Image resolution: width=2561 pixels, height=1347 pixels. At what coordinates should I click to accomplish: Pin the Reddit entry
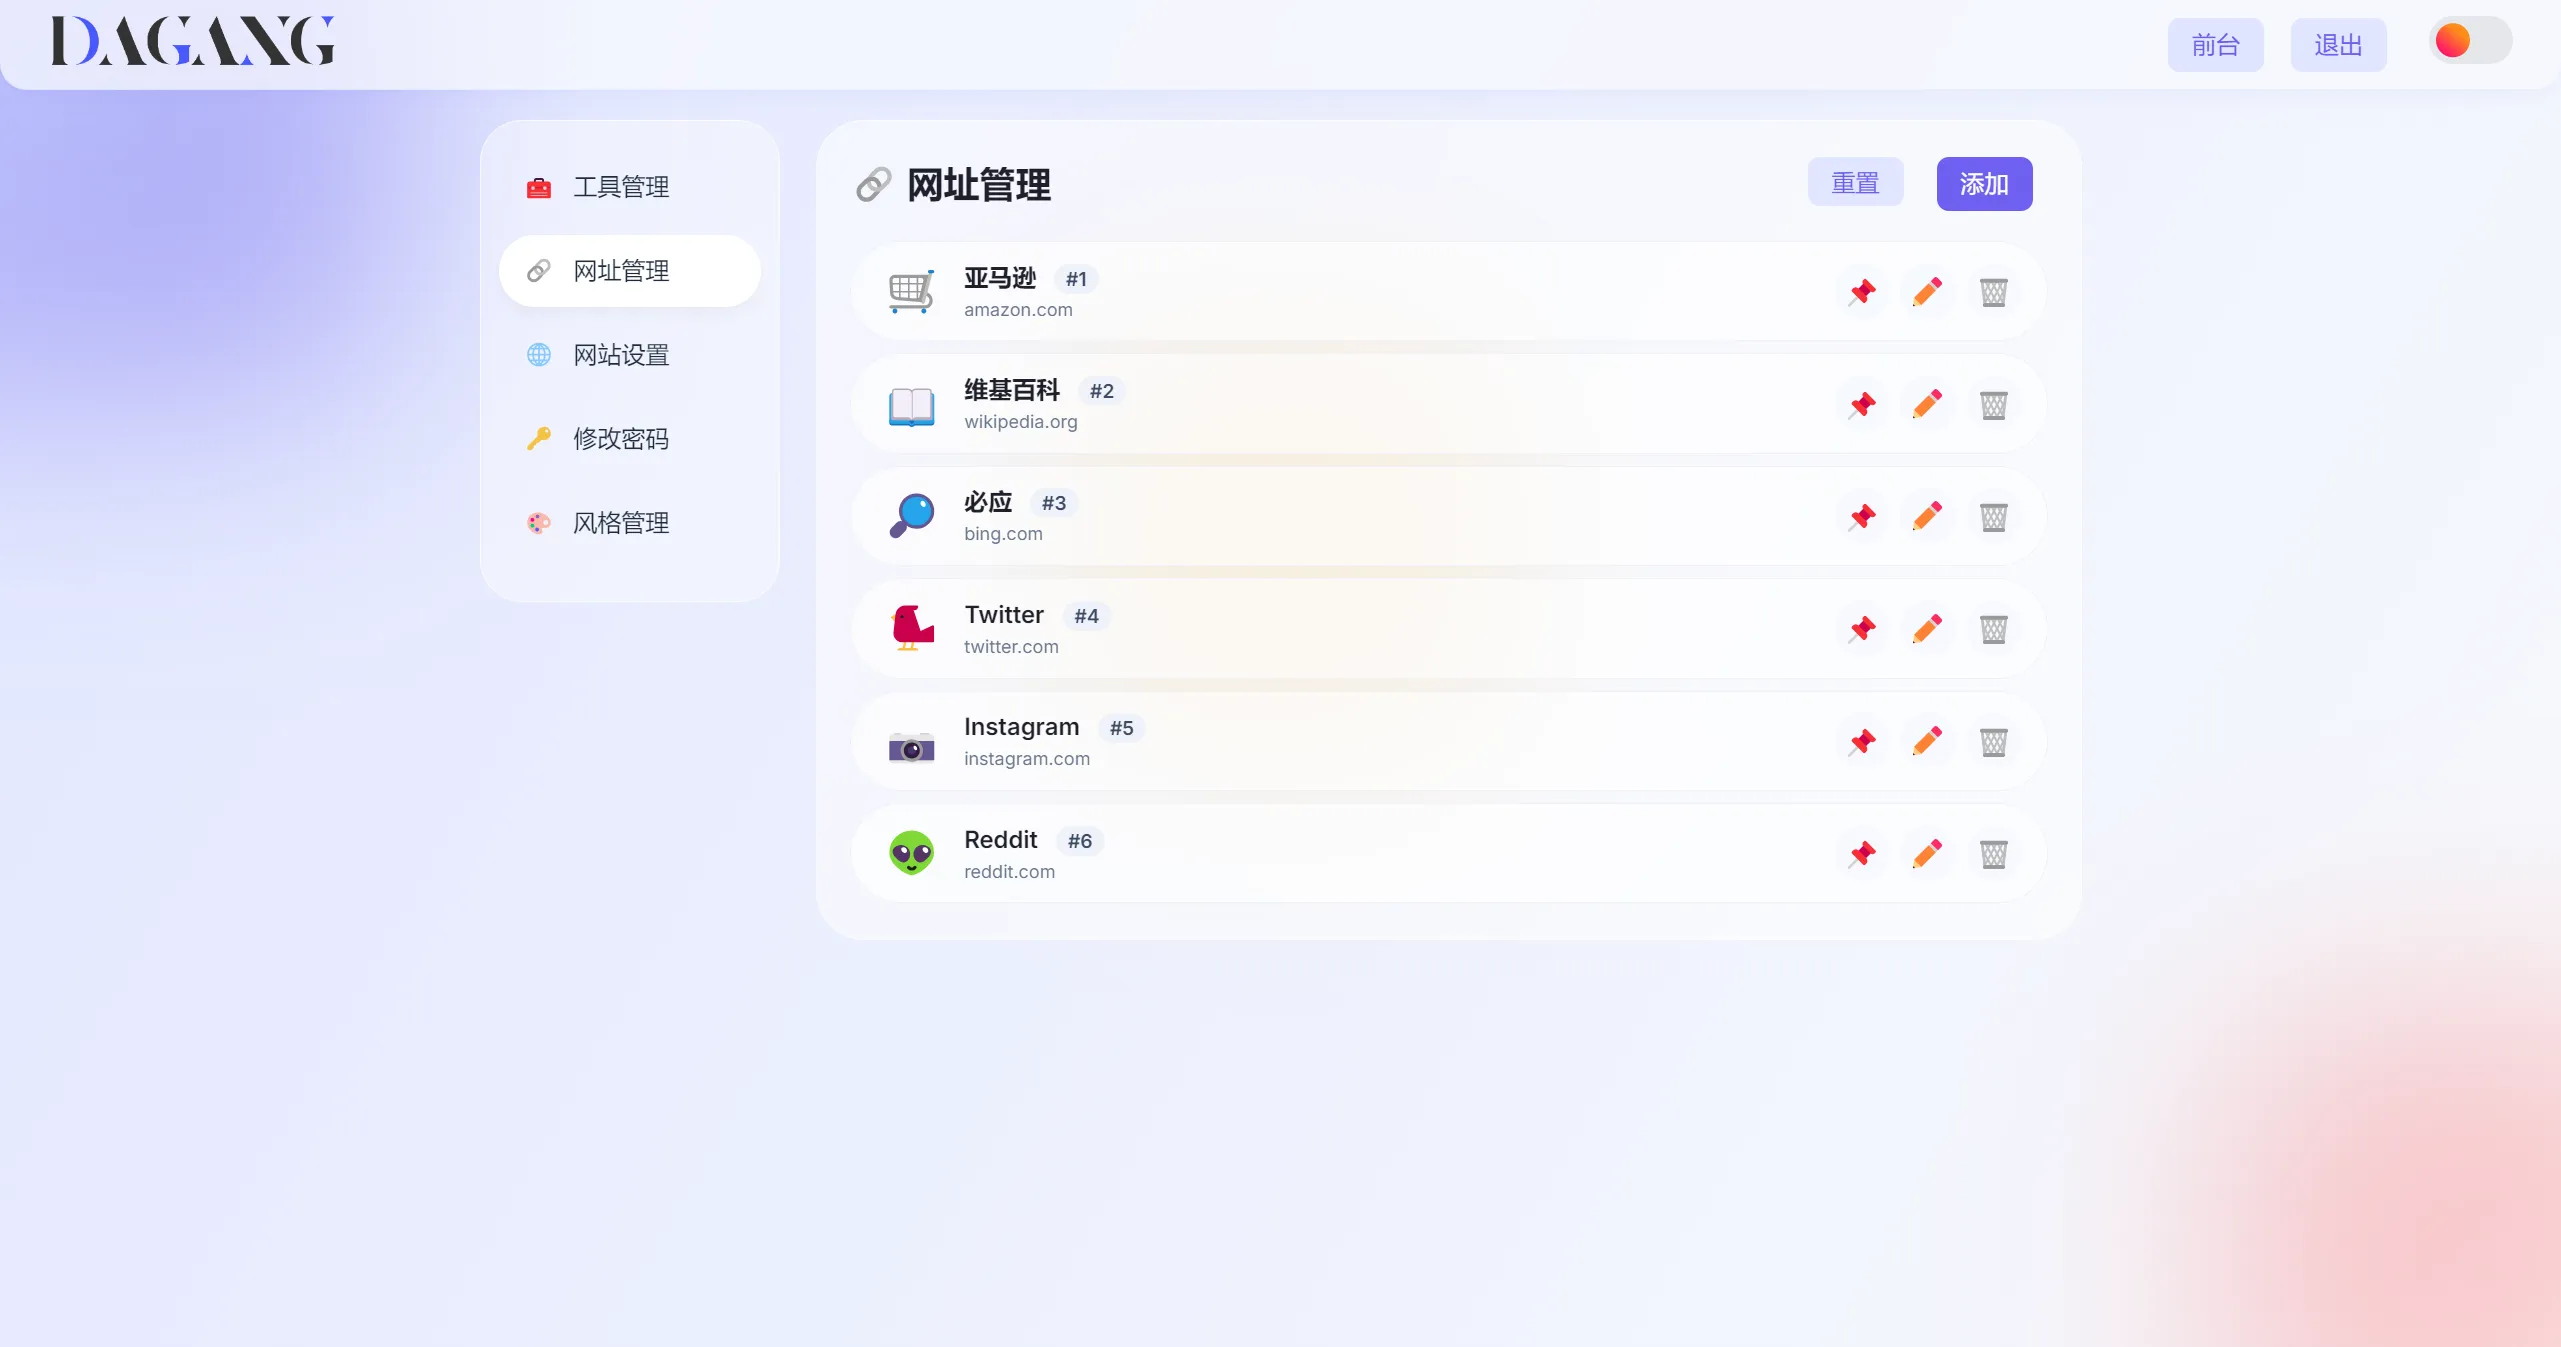tap(1862, 854)
